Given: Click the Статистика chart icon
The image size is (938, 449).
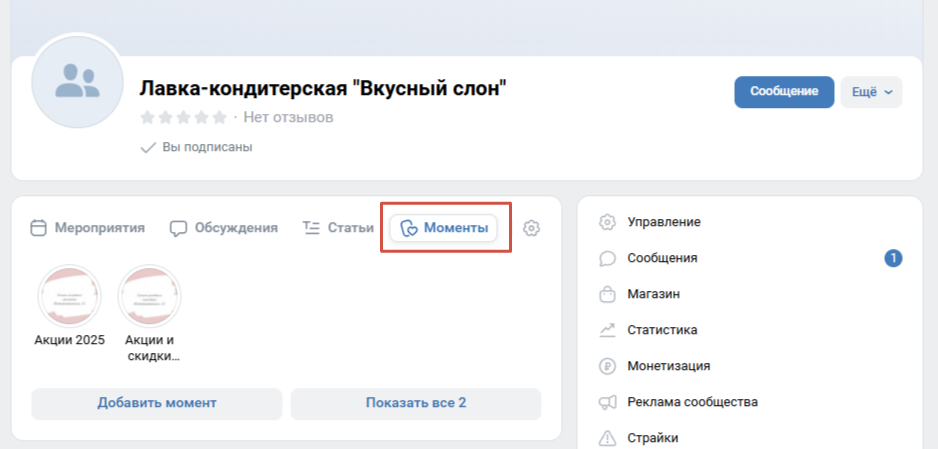Looking at the screenshot, I should point(607,330).
